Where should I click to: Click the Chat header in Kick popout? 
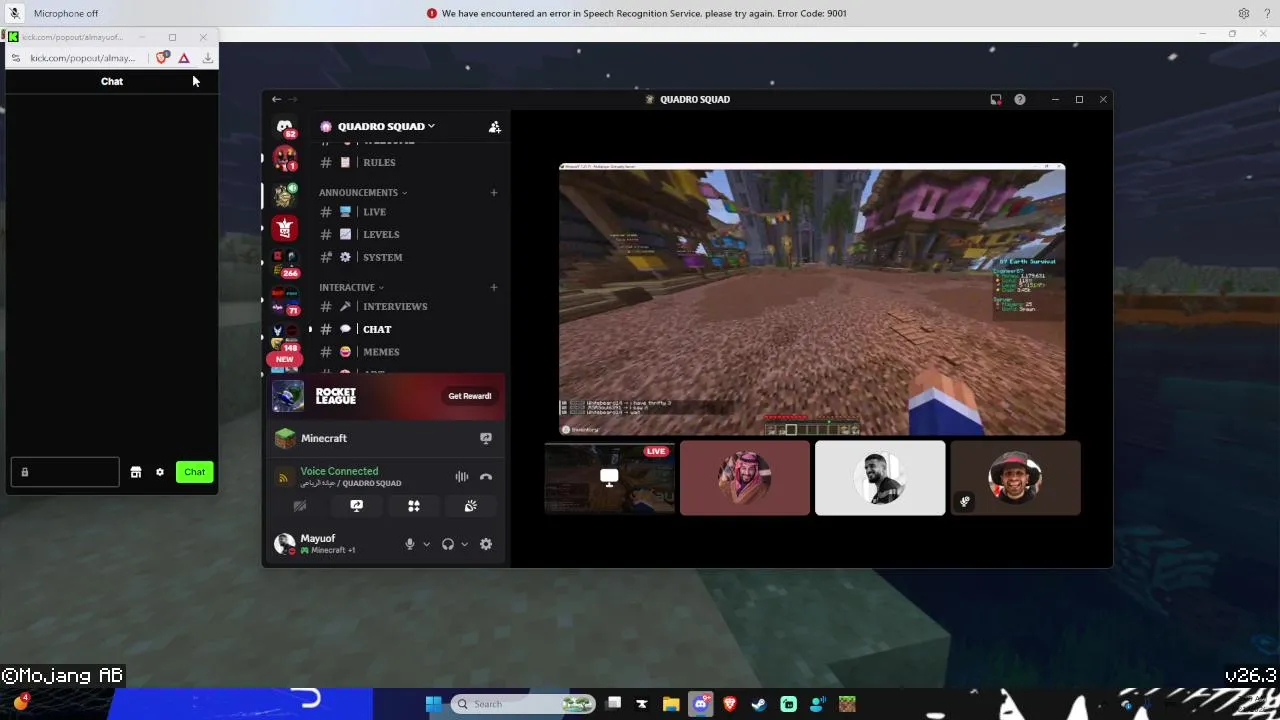(112, 81)
